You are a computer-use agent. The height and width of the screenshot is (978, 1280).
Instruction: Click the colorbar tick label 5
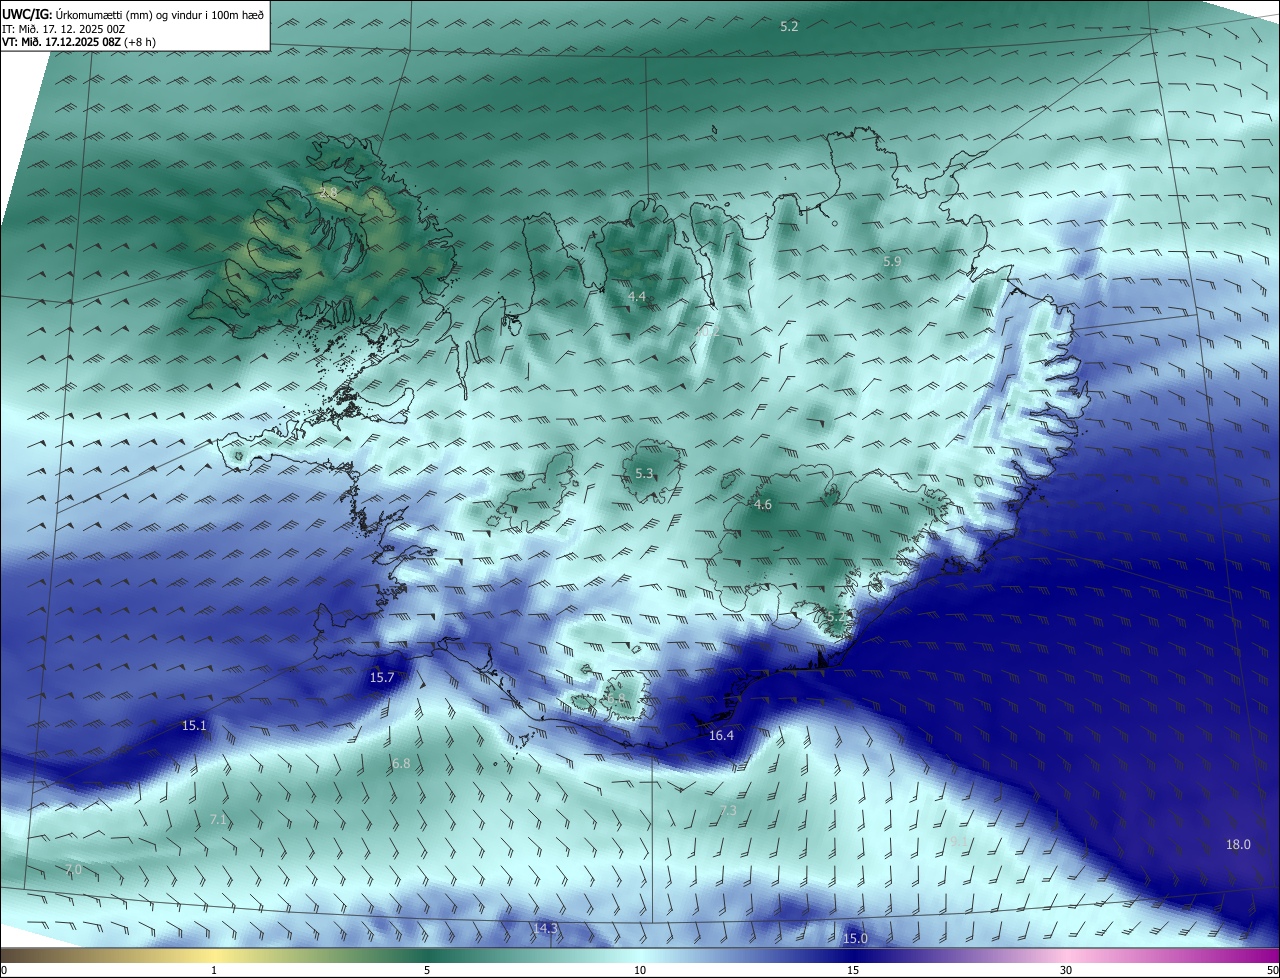(427, 970)
